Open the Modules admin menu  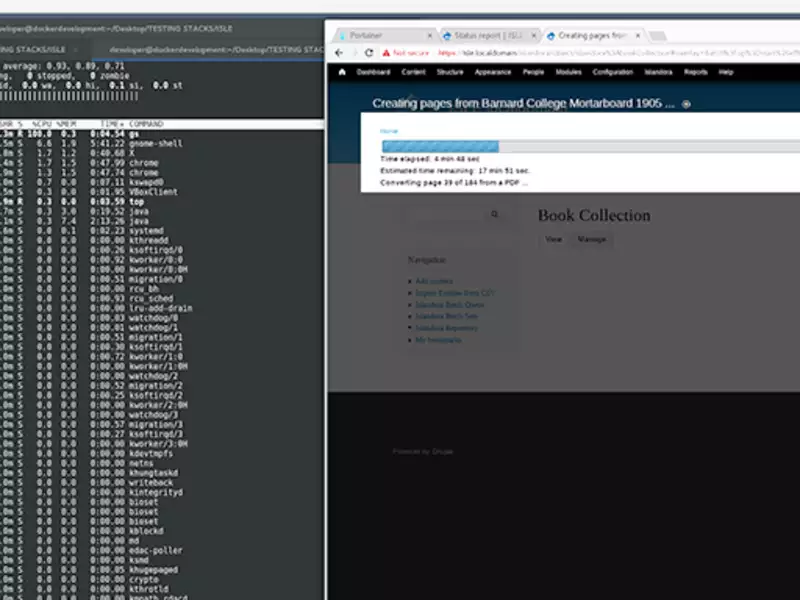coord(568,72)
